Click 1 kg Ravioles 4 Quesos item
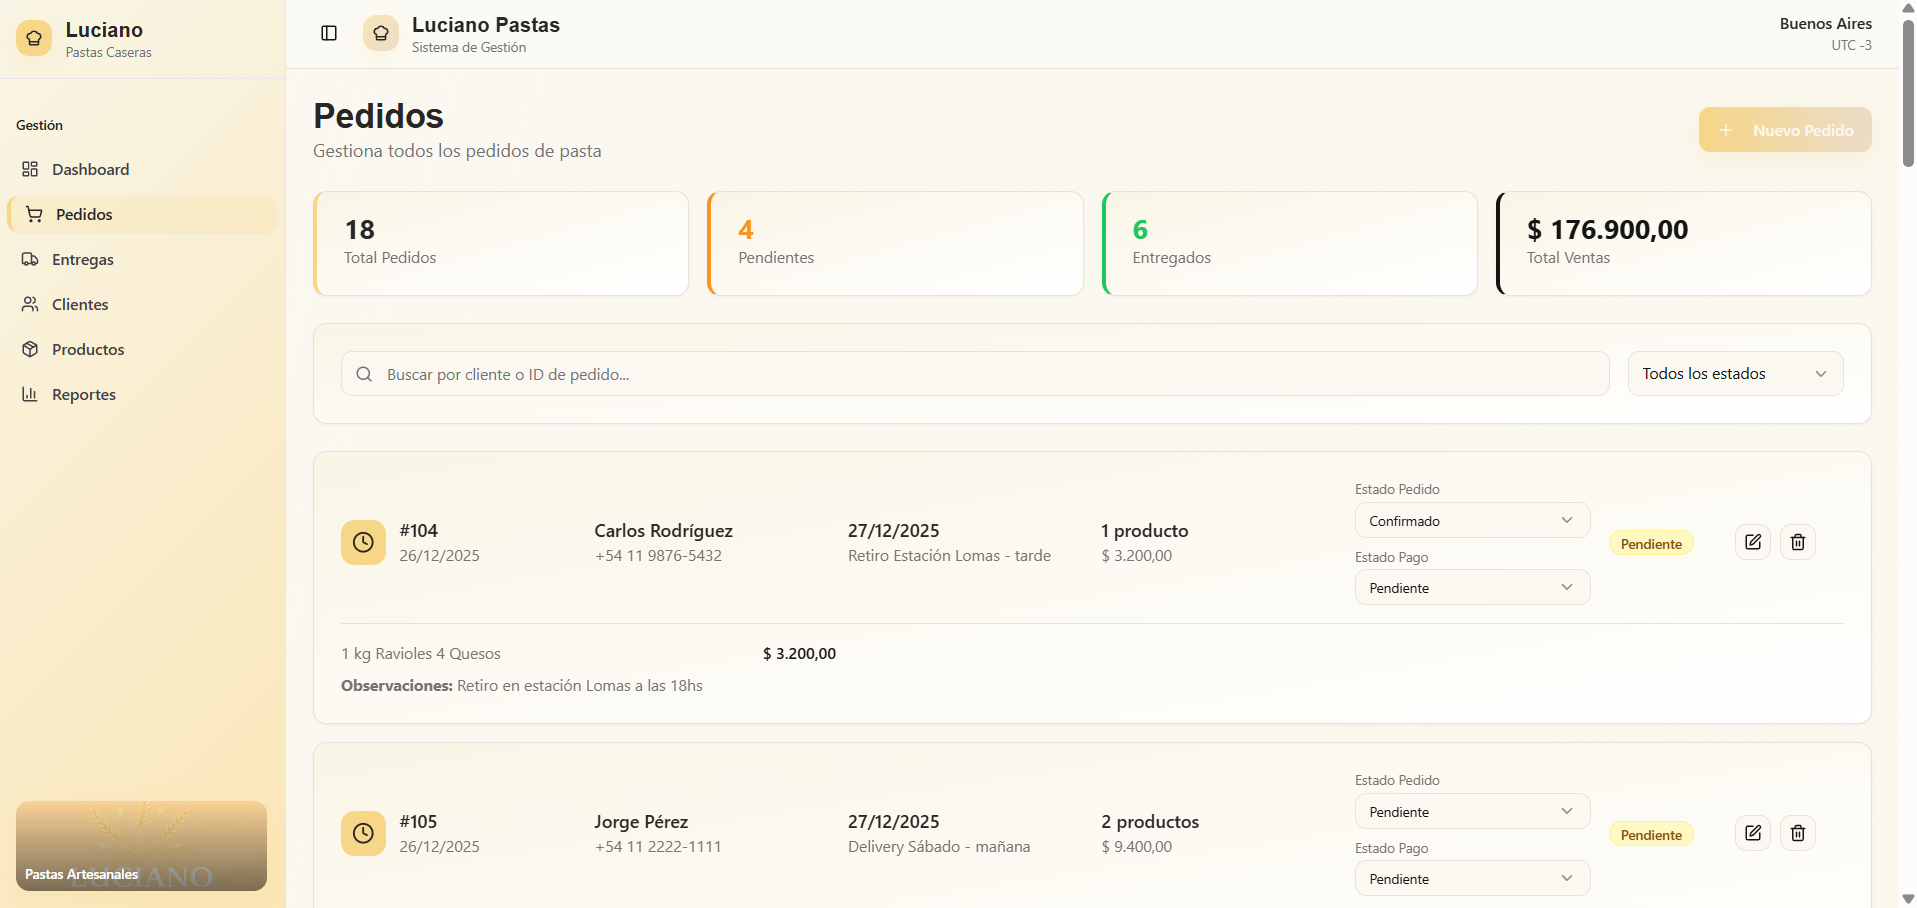The width and height of the screenshot is (1917, 908). click(x=421, y=654)
